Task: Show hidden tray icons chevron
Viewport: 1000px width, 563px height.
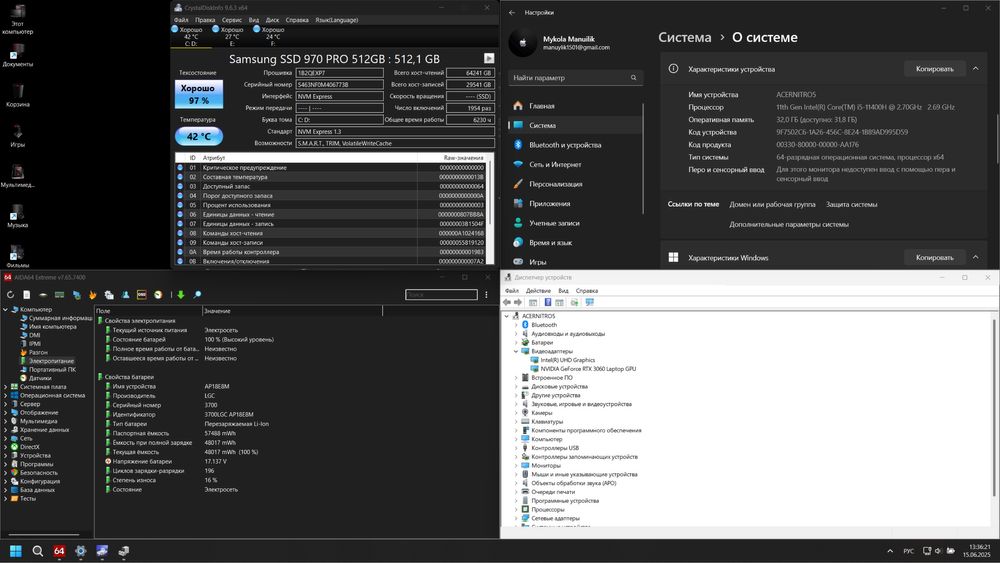Action: tap(890, 551)
